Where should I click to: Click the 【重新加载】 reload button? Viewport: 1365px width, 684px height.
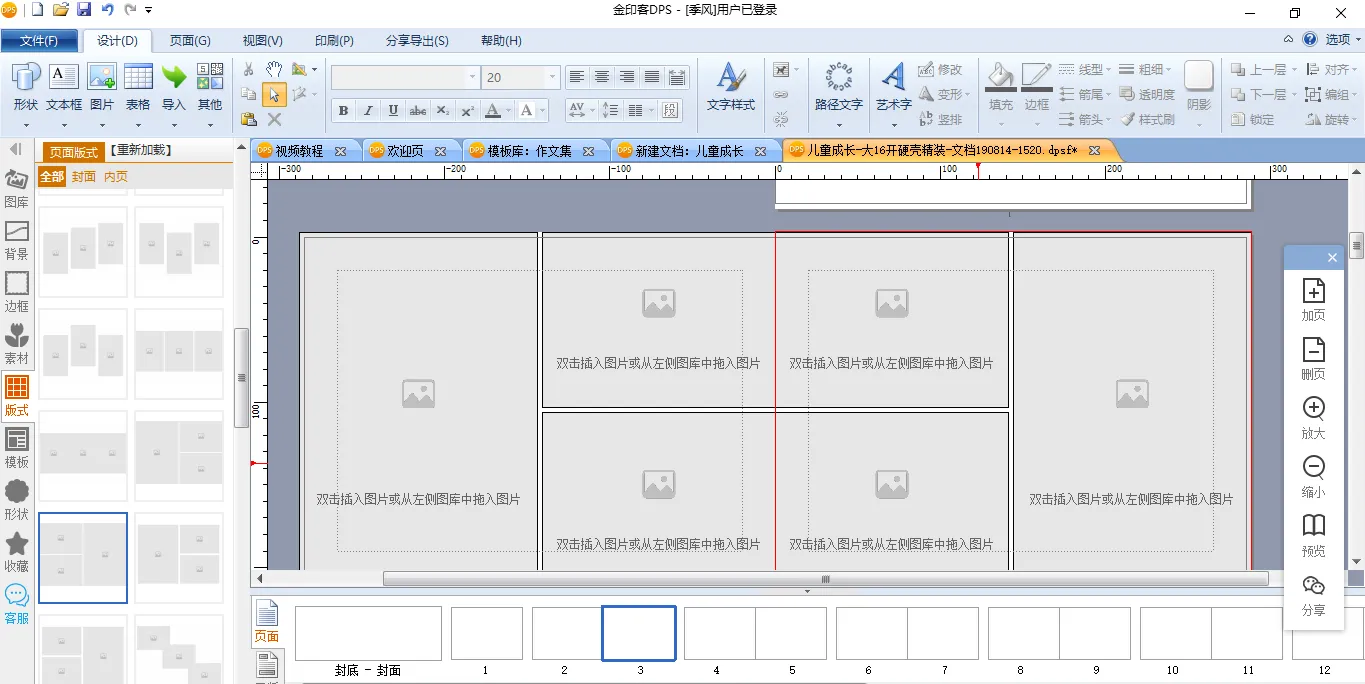[x=140, y=150]
